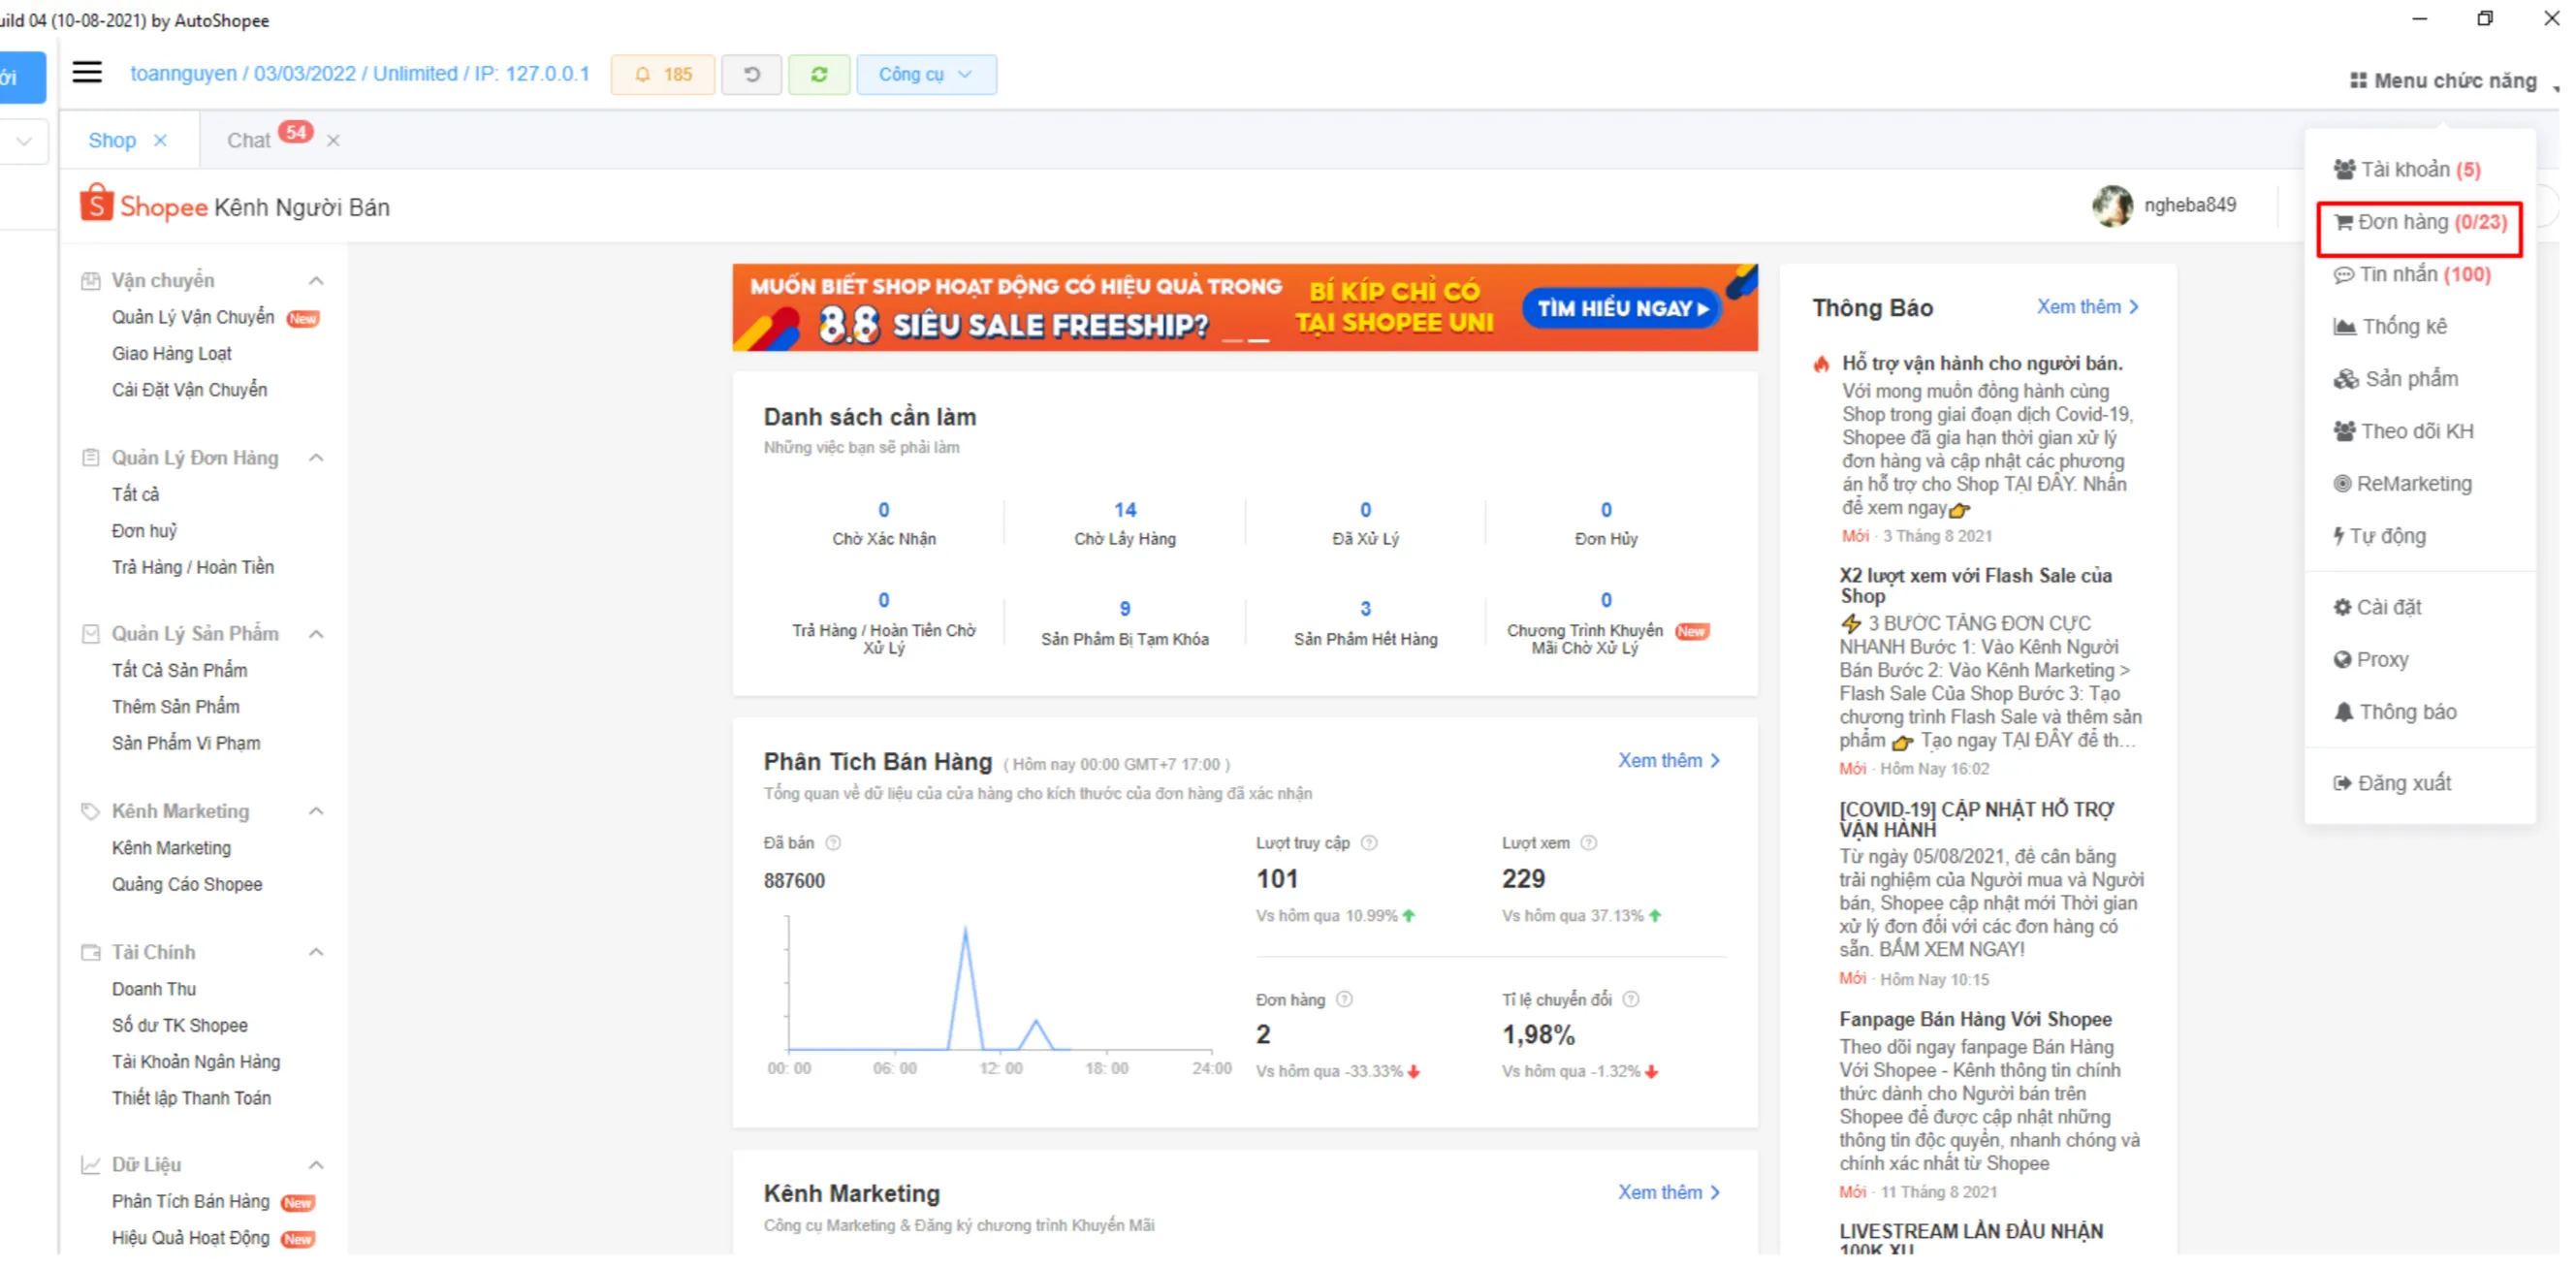Switch to the Chat tab
This screenshot has width=2576, height=1268.
tap(249, 140)
